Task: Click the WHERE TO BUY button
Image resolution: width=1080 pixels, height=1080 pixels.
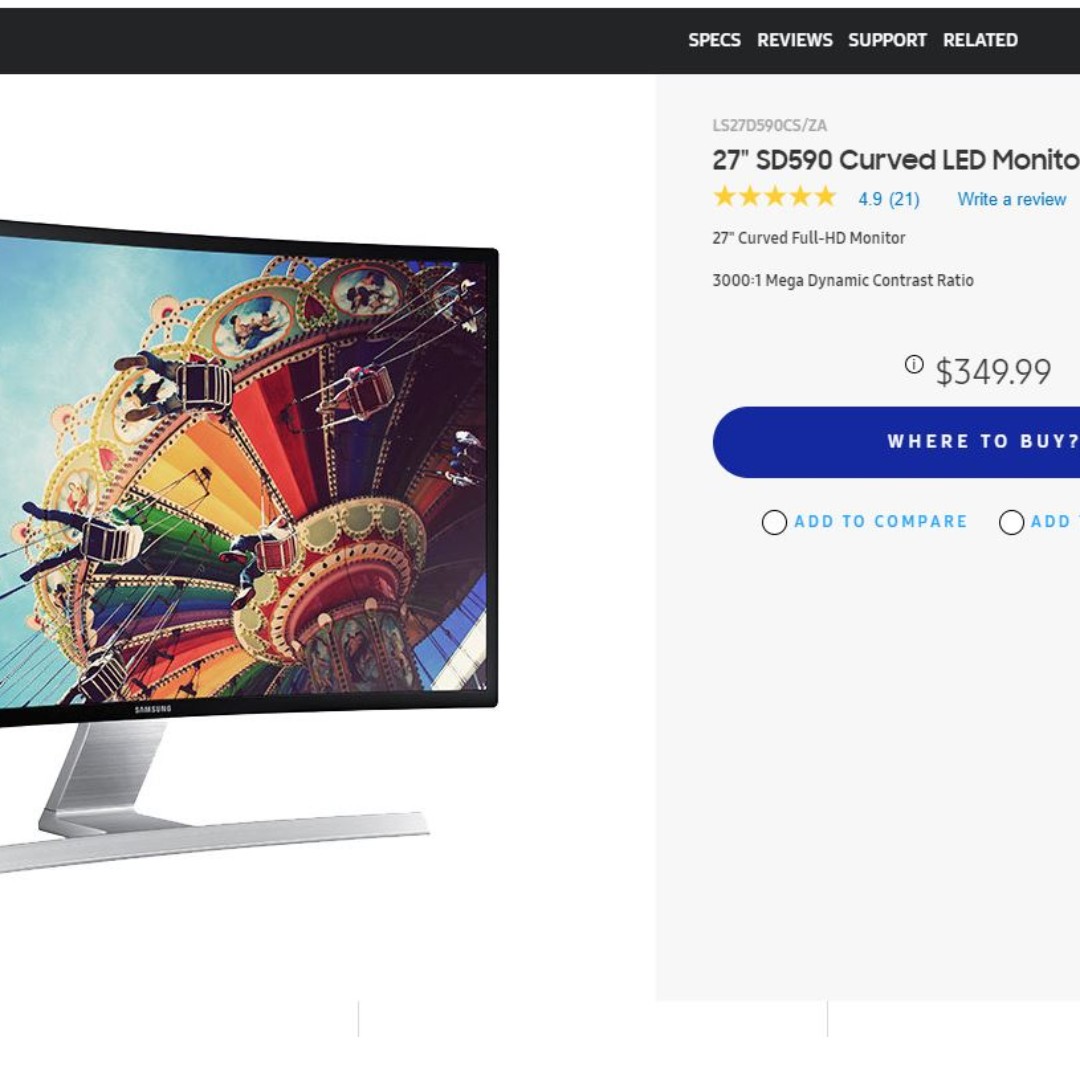Action: [896, 442]
